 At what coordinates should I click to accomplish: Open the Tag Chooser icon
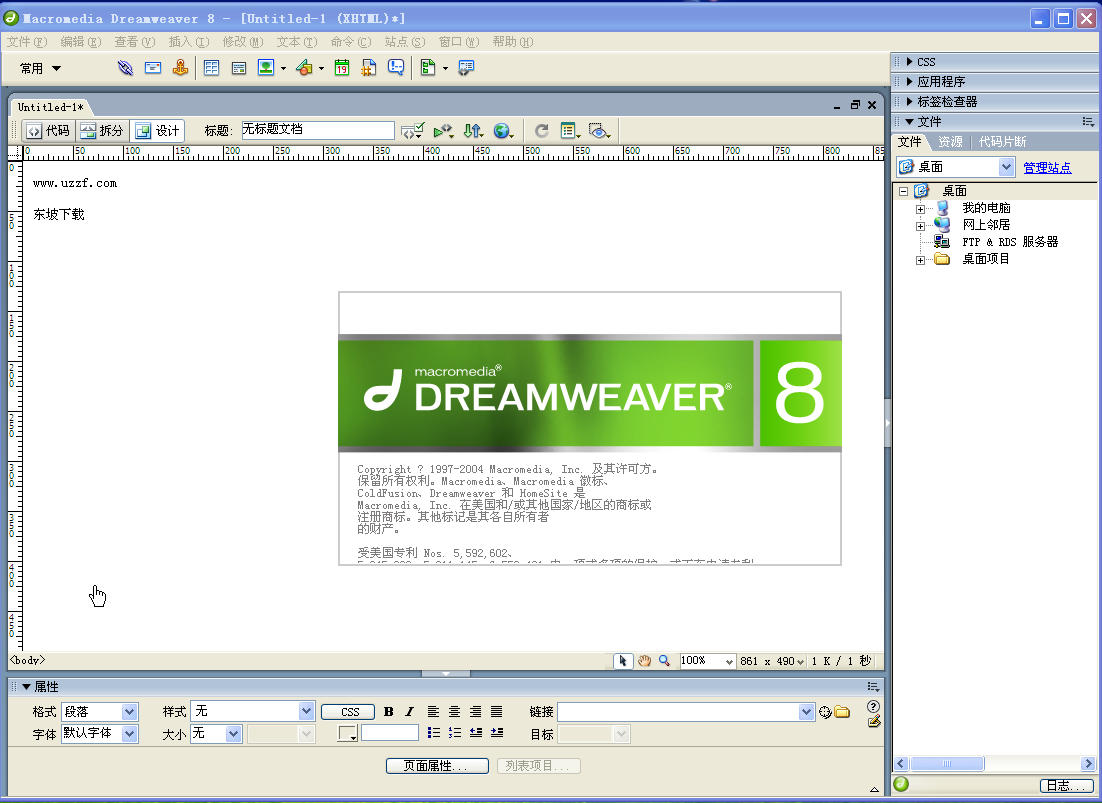[466, 68]
